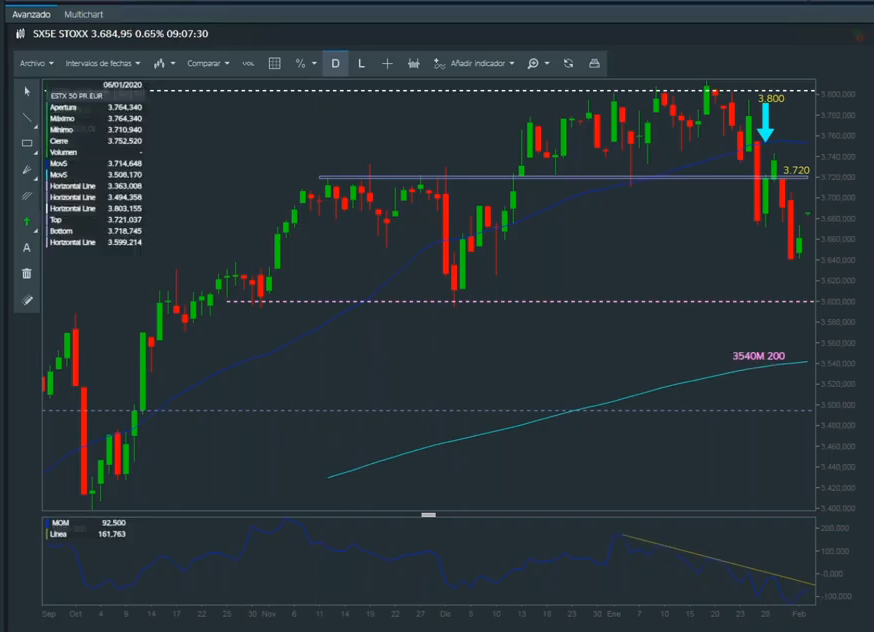The width and height of the screenshot is (874, 632).
Task: Open the Comparar dropdown
Action: (208, 63)
